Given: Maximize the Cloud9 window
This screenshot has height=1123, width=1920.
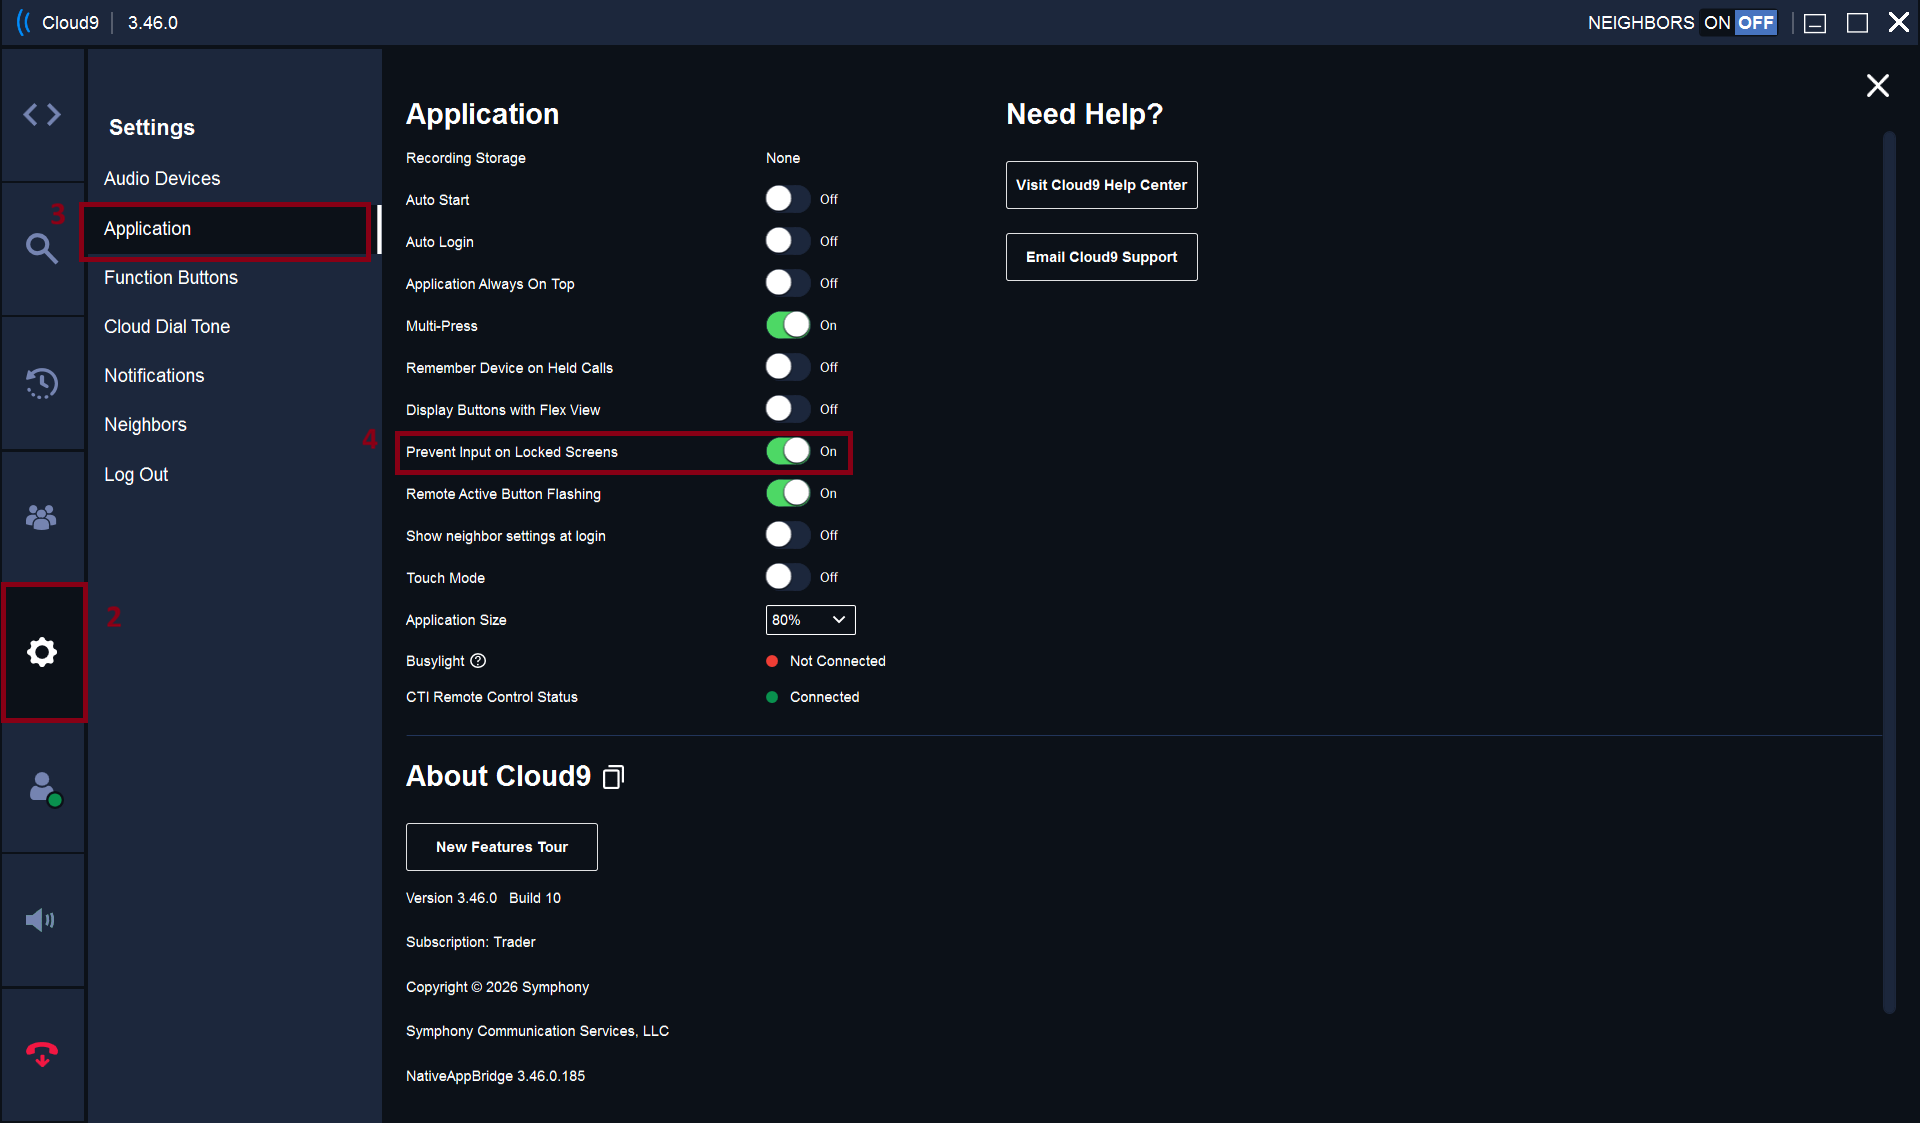Looking at the screenshot, I should pos(1857,23).
